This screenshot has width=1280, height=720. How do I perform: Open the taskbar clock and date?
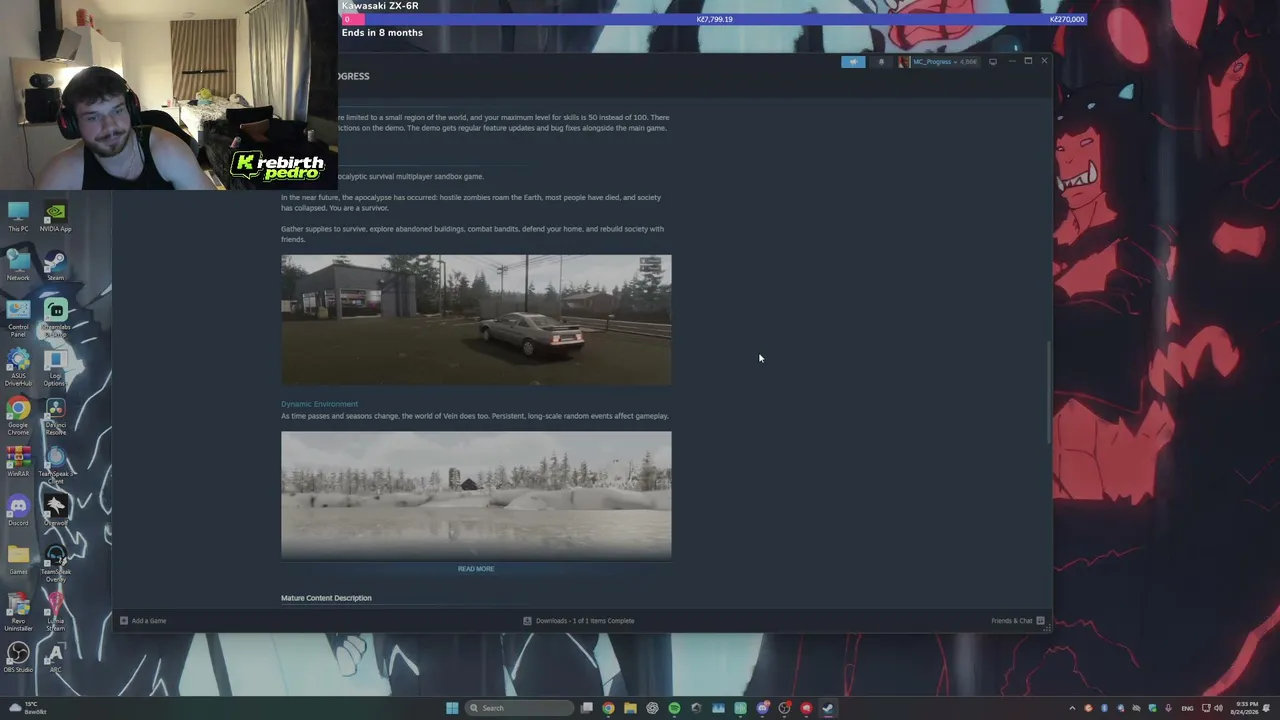[1247, 708]
